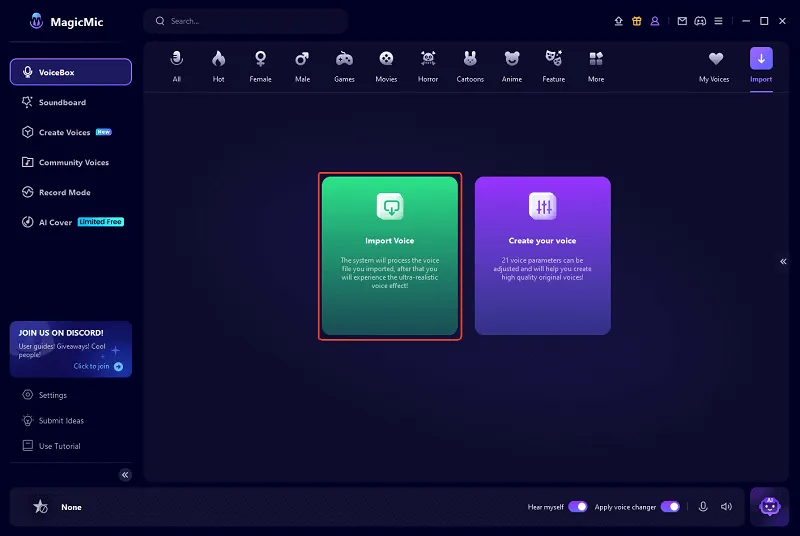Select the Horror skull category
This screenshot has width=800, height=536.
[x=428, y=66]
